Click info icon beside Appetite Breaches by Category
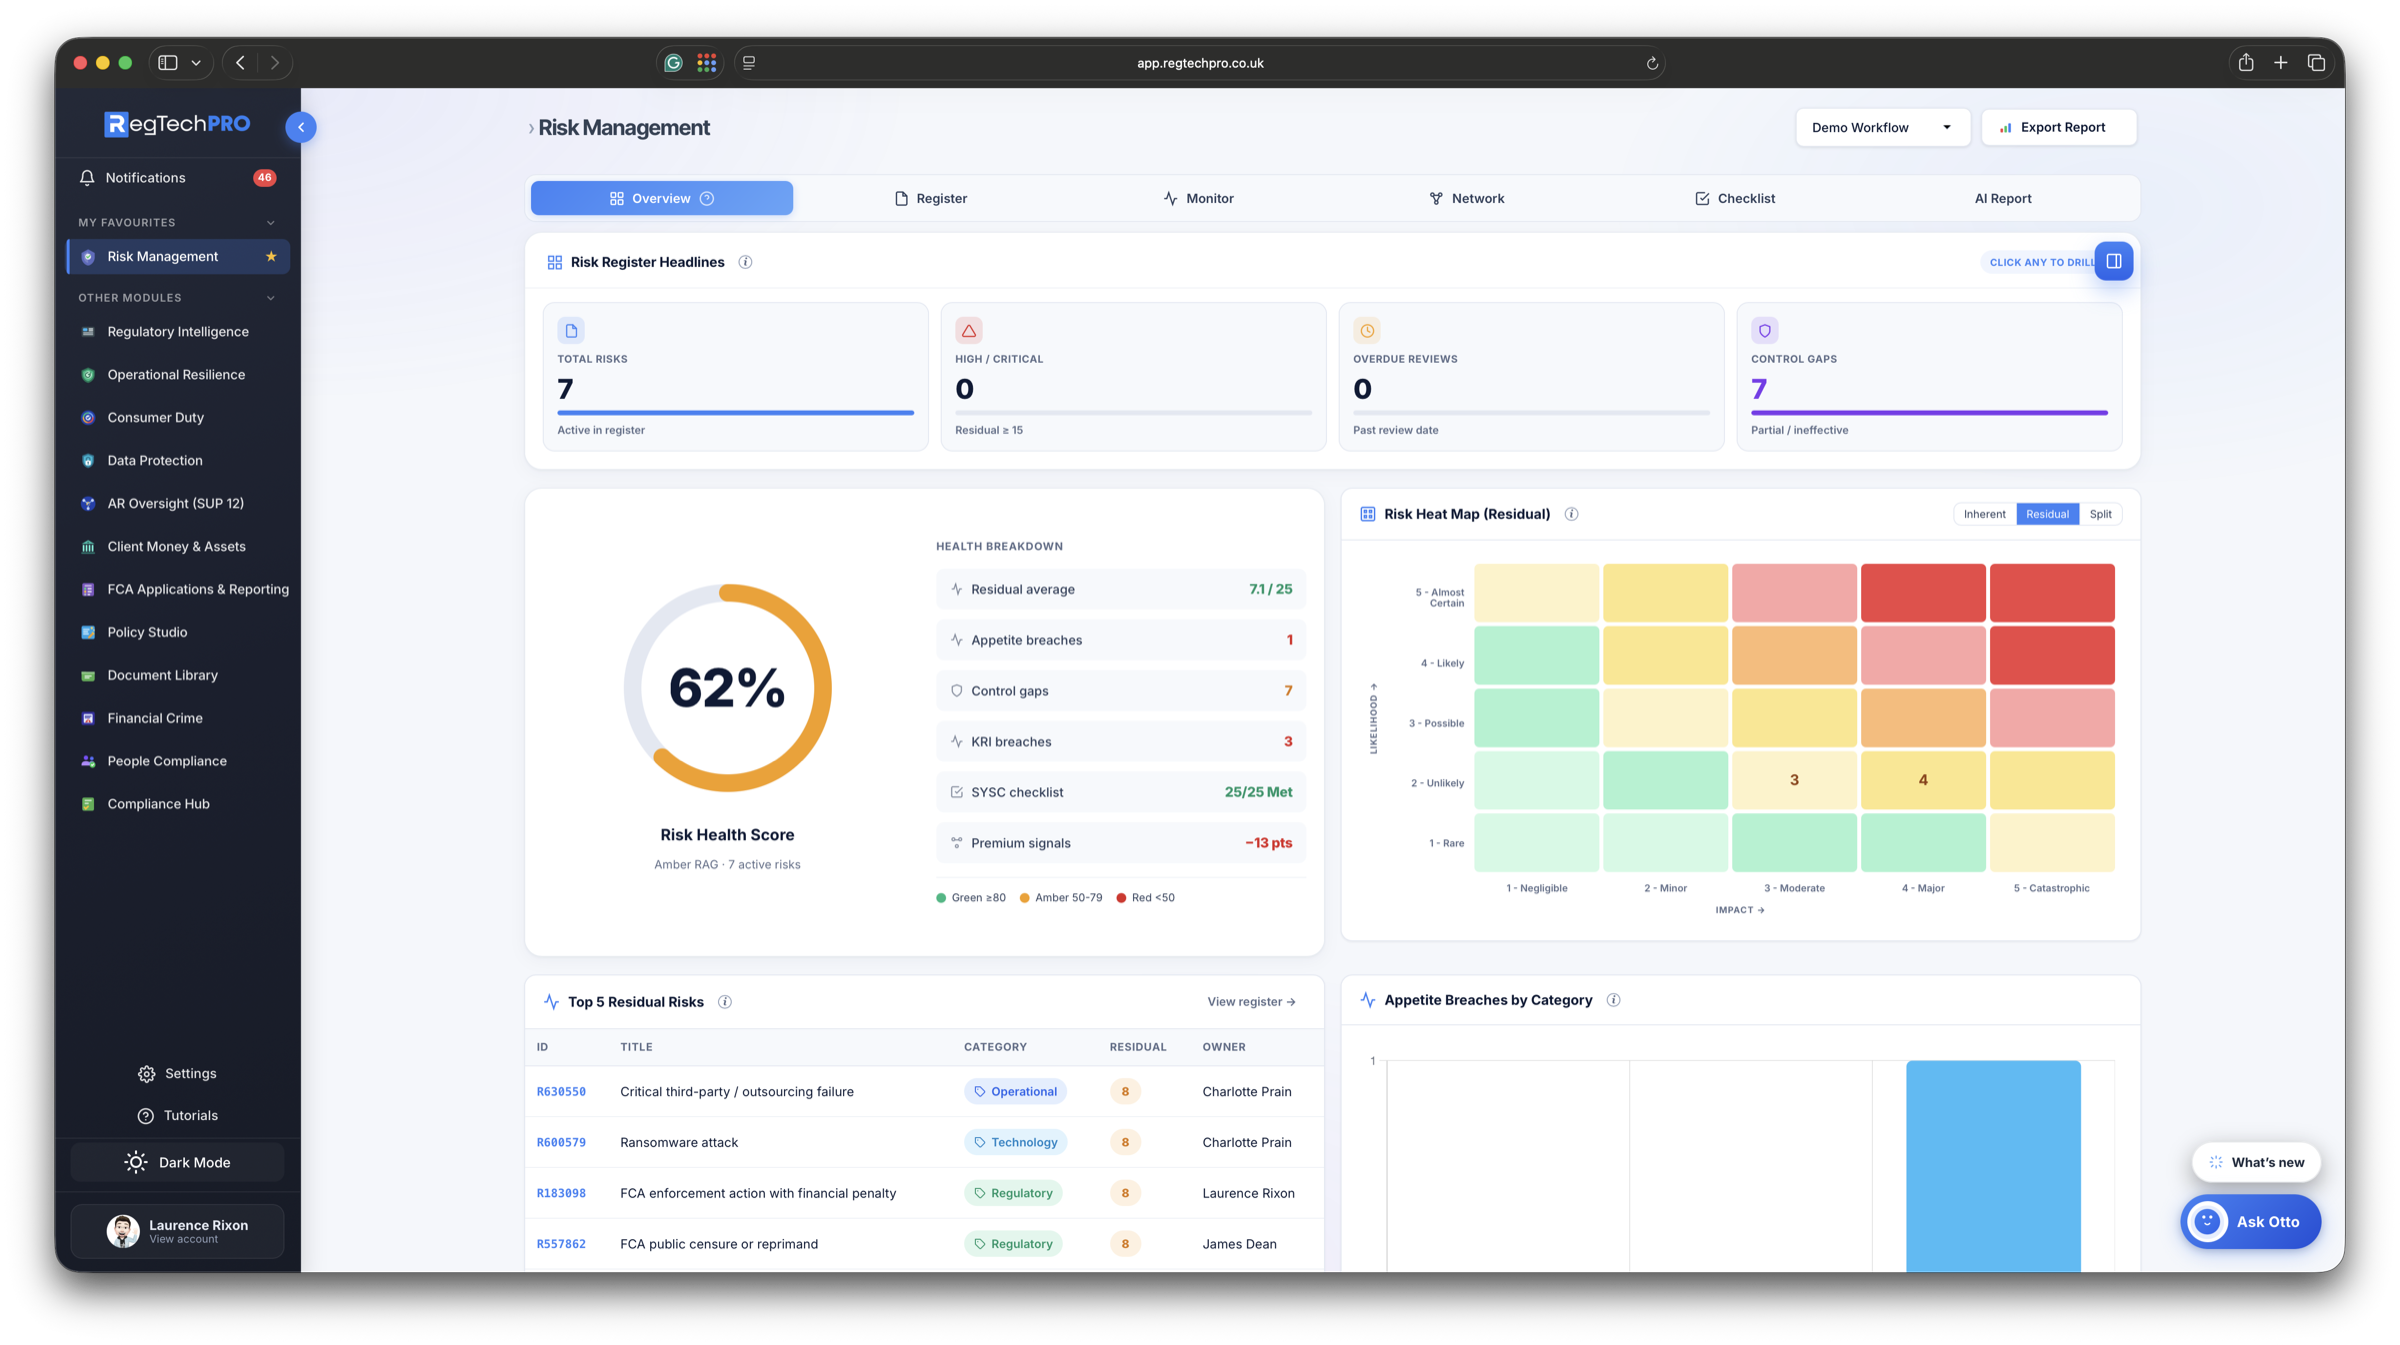The width and height of the screenshot is (2400, 1345). click(1613, 1000)
